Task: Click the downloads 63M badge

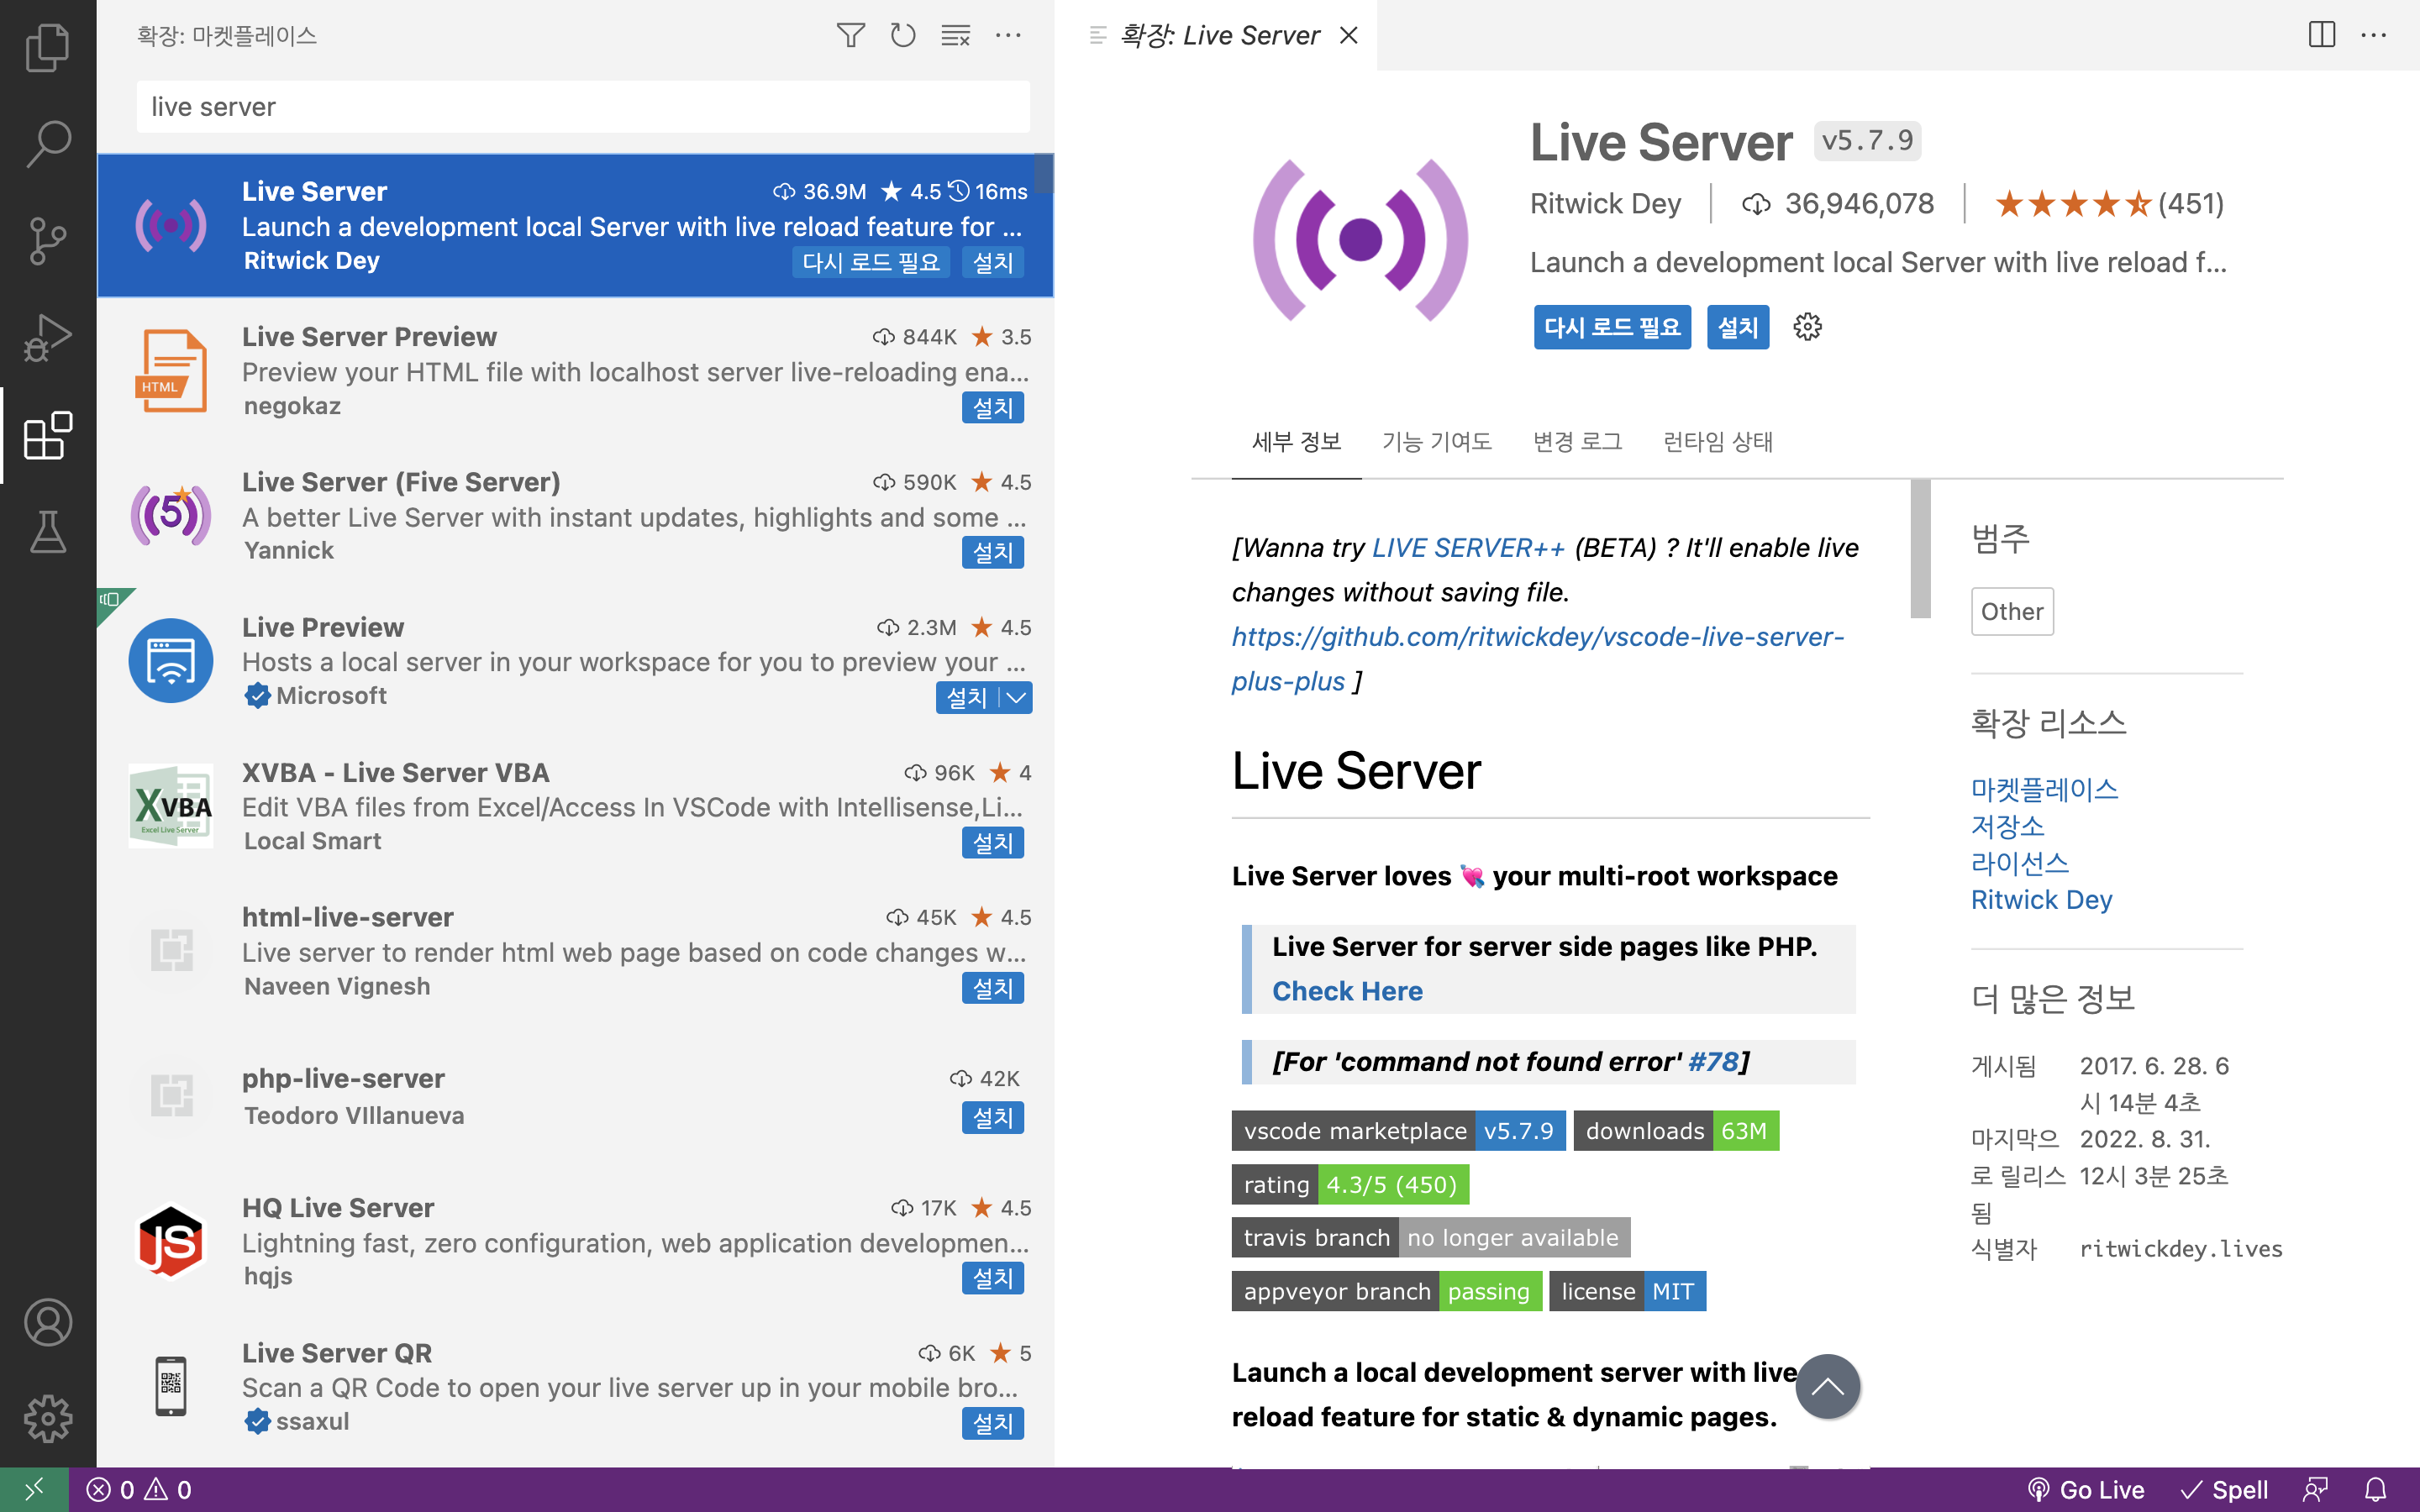Action: point(1676,1131)
